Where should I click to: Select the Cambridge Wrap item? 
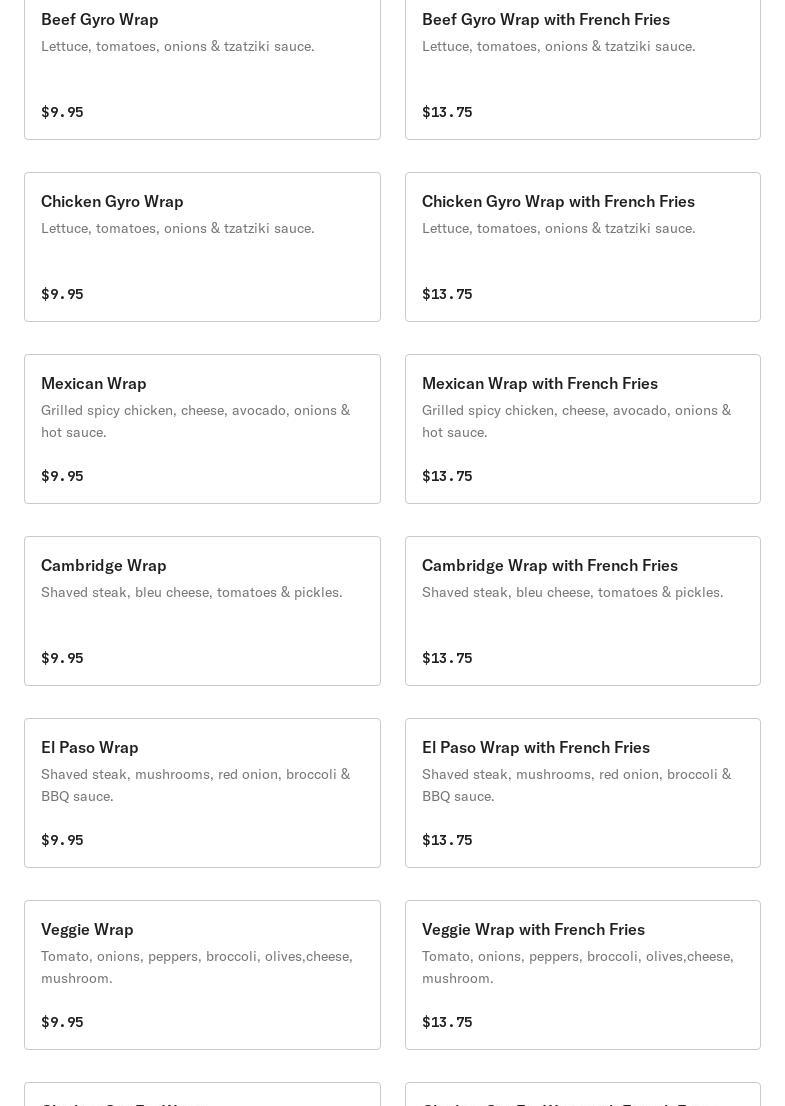(x=104, y=566)
